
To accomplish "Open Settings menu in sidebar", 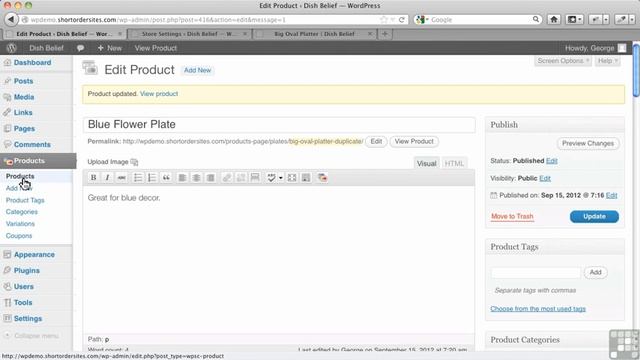I will tap(28, 318).
